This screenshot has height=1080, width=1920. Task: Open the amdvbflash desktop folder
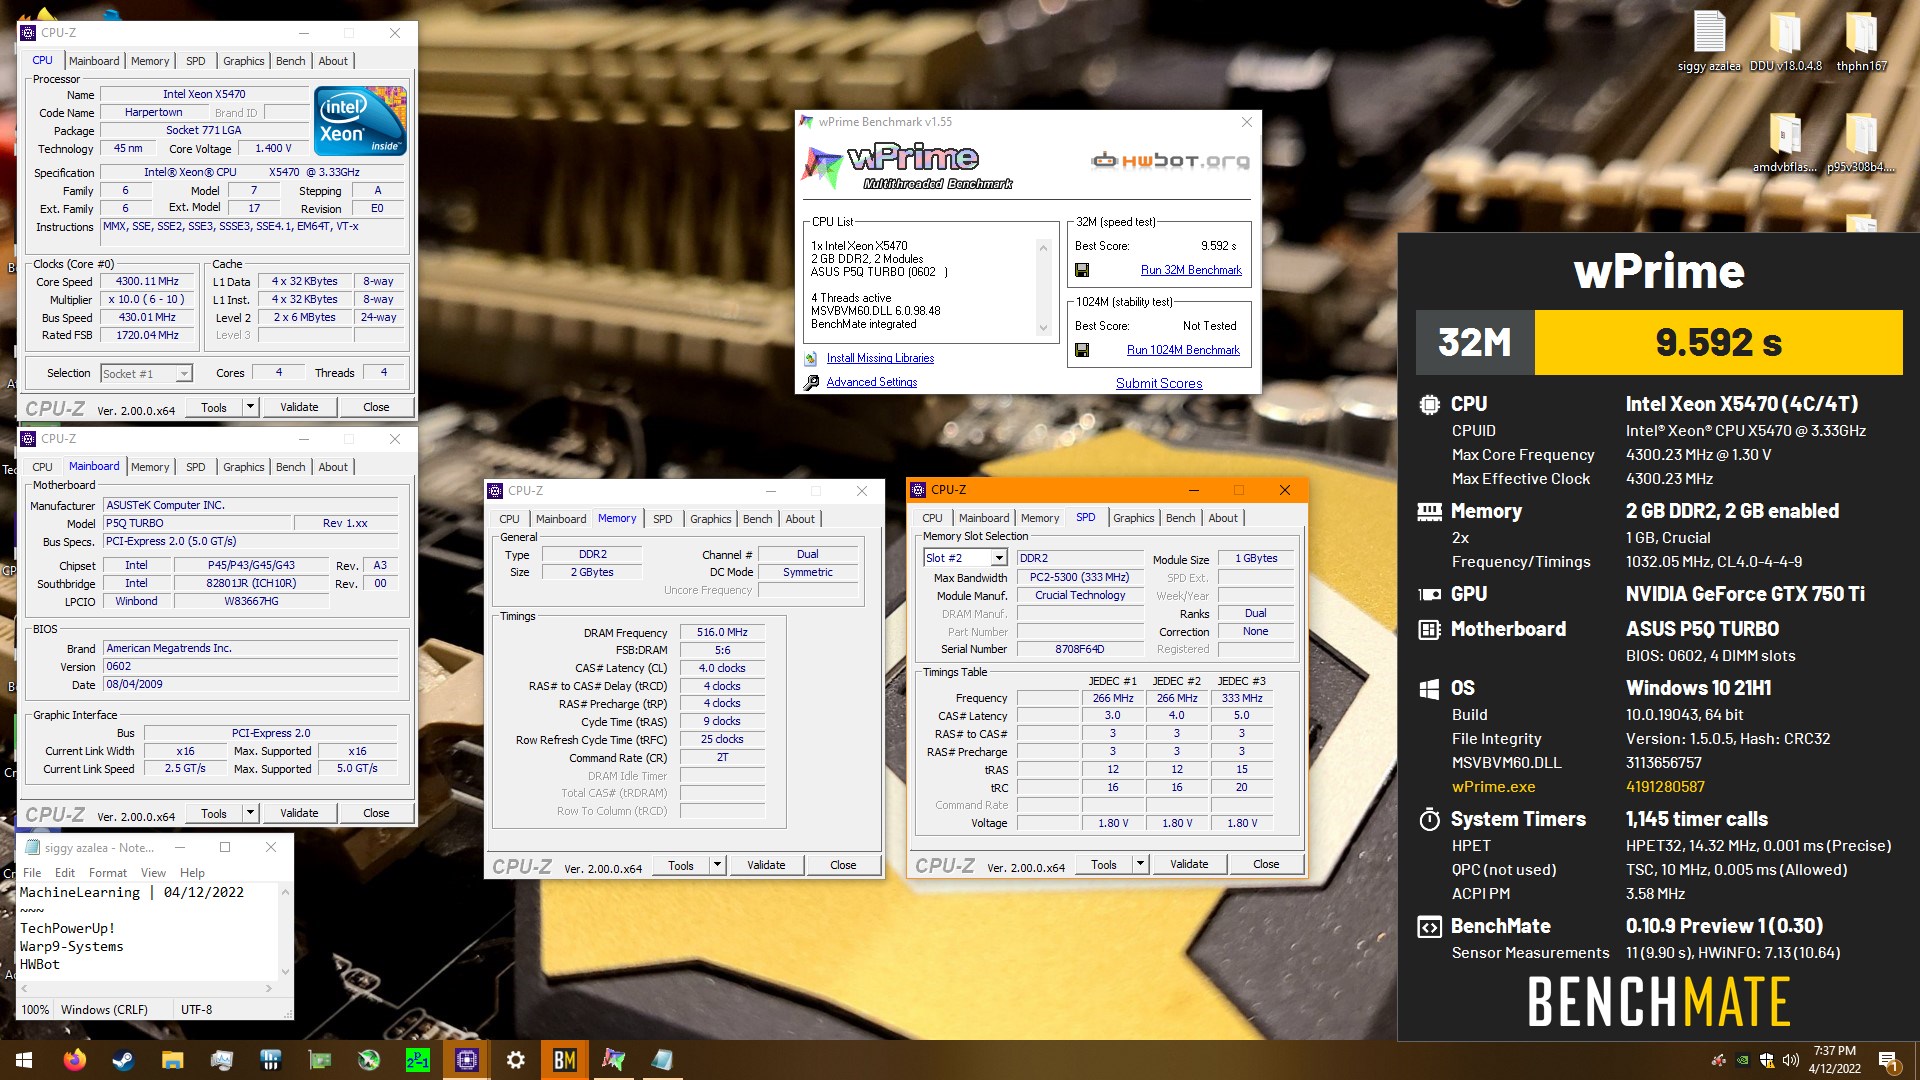pyautogui.click(x=1785, y=143)
